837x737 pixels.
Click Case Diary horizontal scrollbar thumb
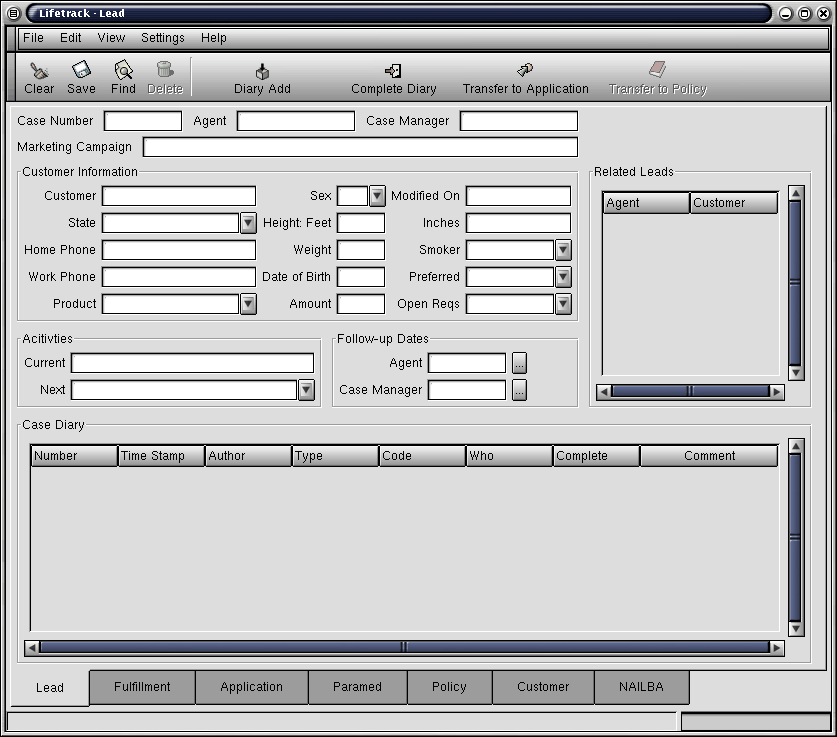point(404,647)
